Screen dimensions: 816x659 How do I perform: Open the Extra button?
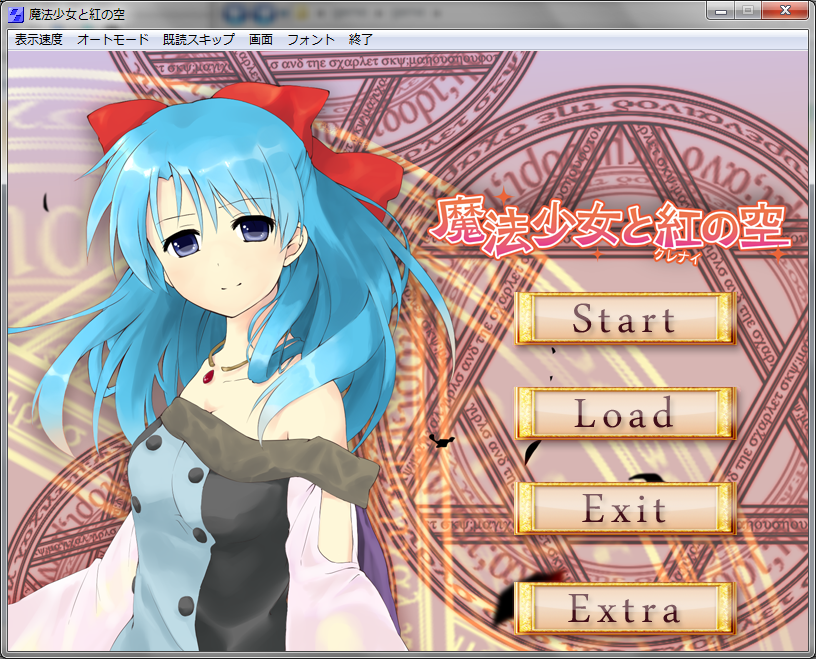(x=625, y=609)
